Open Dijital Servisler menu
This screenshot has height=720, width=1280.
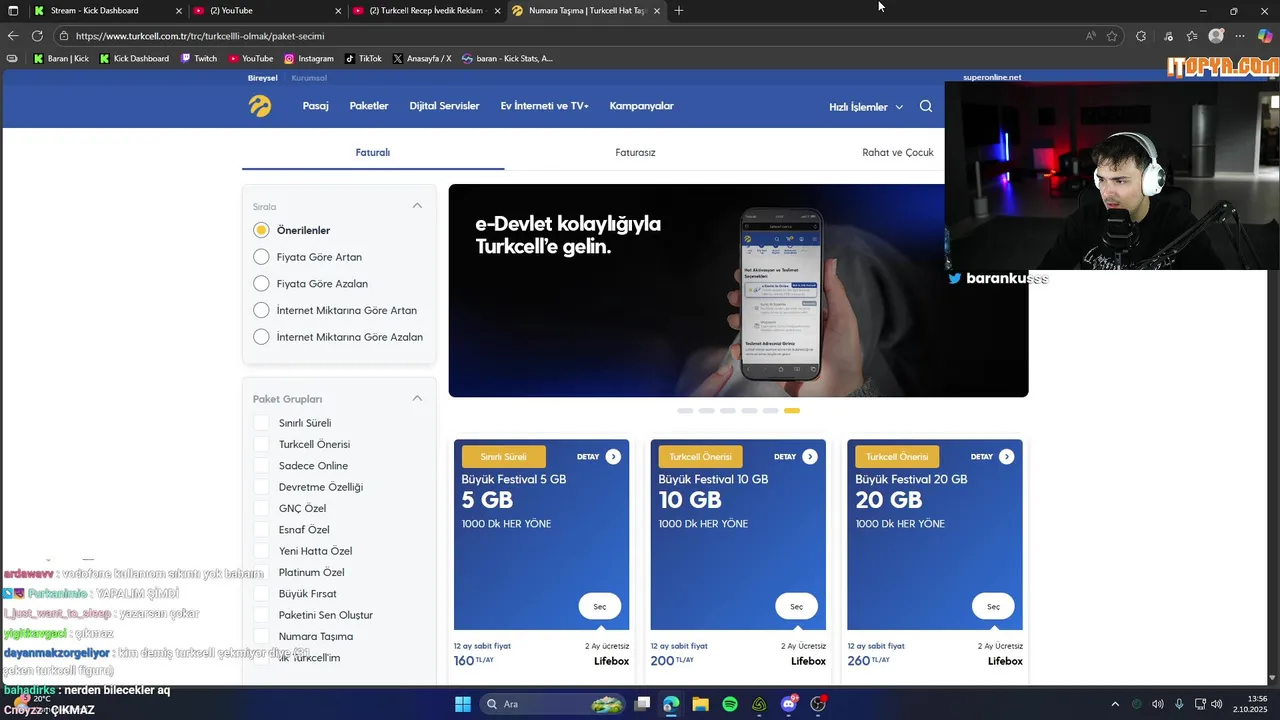tap(444, 106)
